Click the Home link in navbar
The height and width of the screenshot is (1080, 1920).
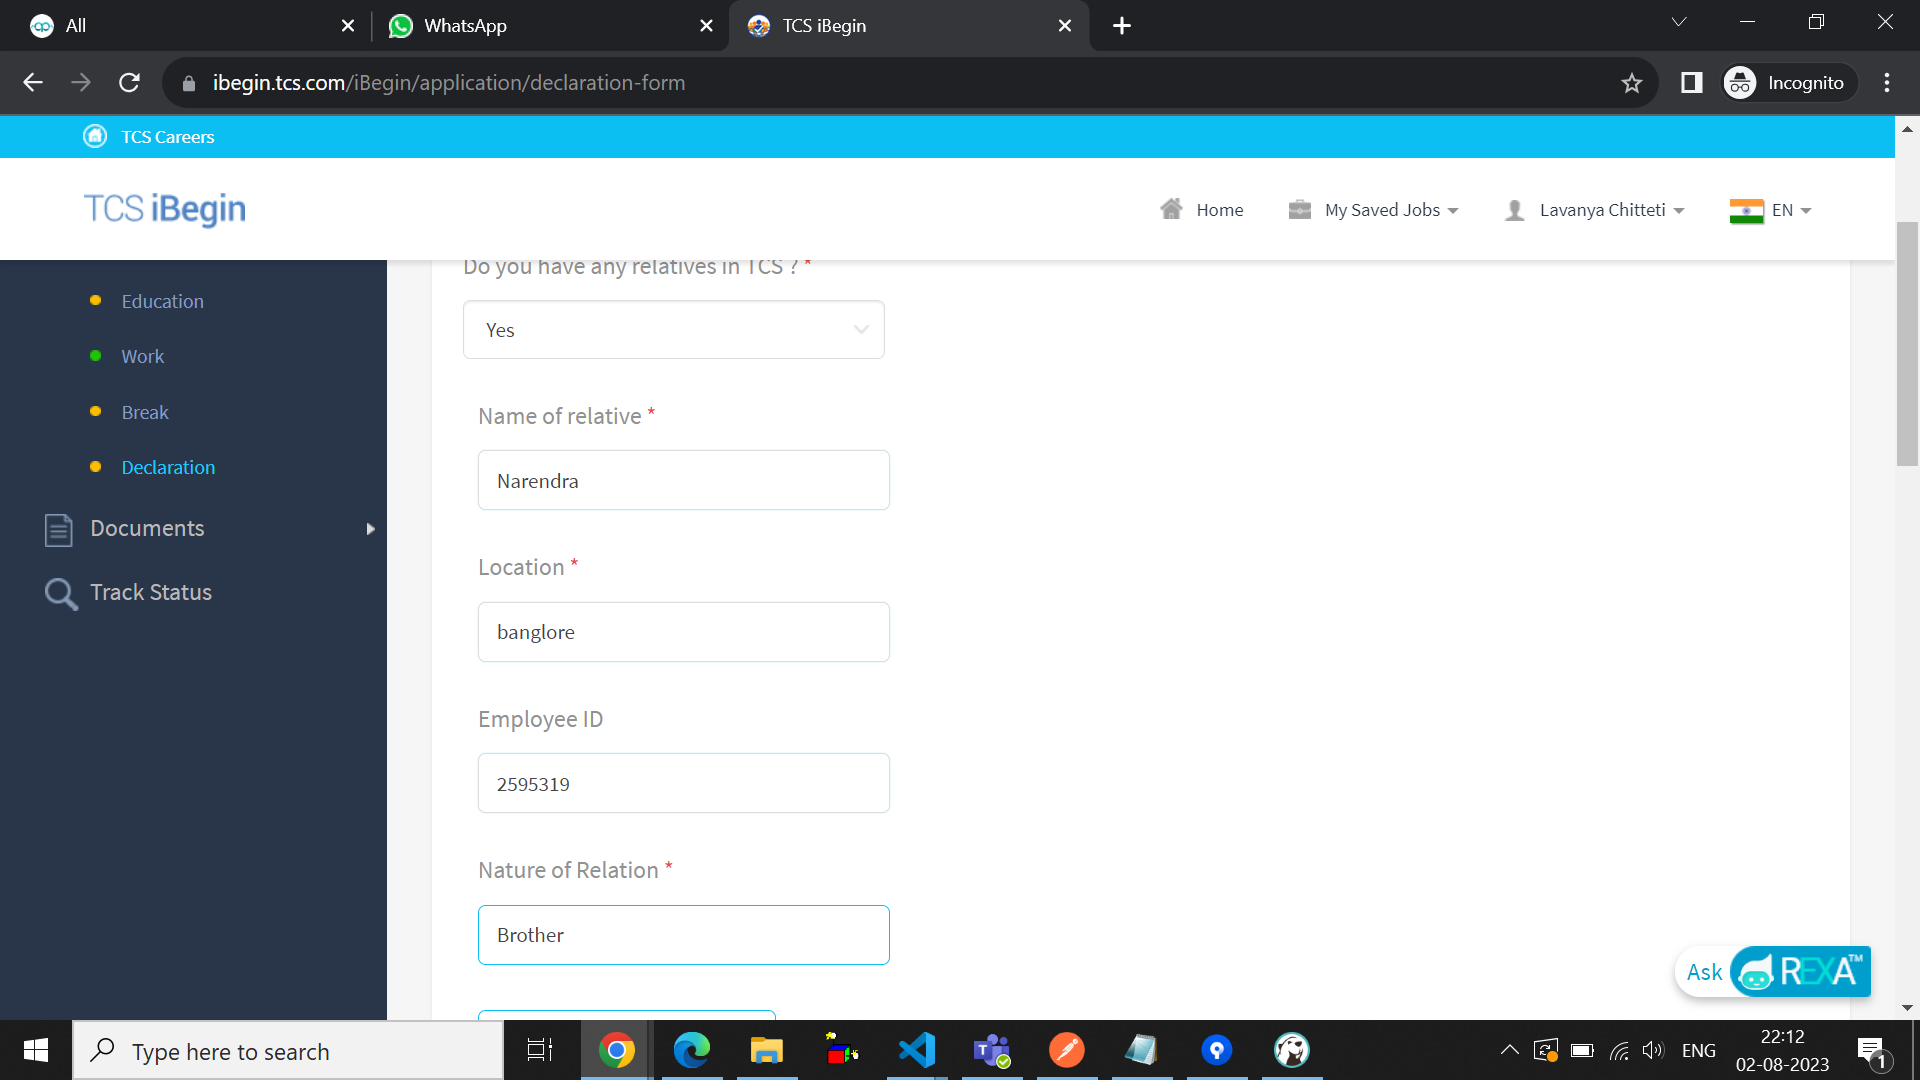point(1220,210)
